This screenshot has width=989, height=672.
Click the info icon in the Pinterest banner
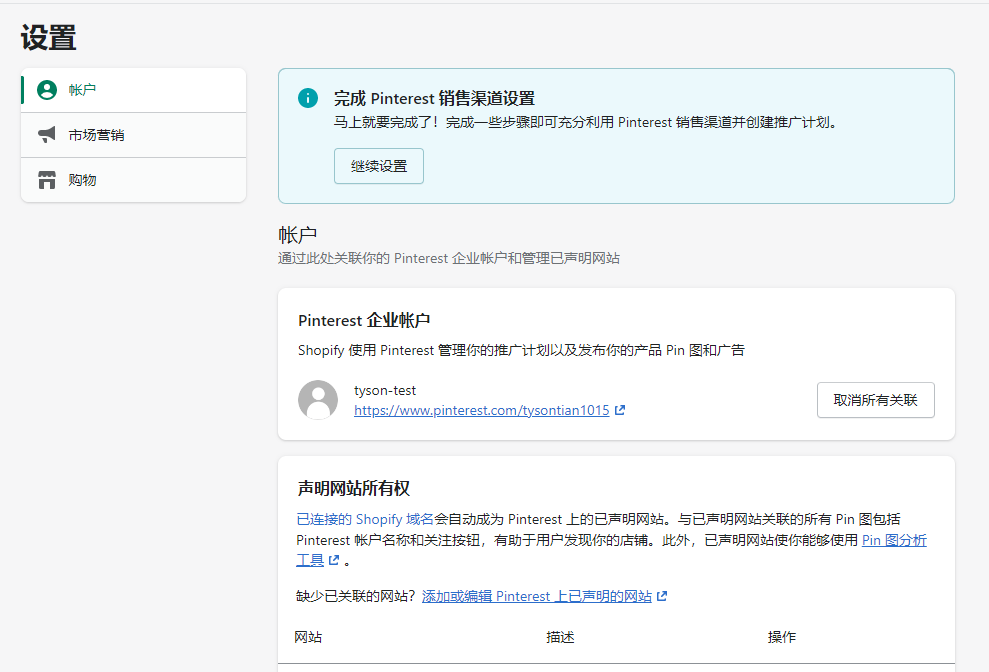(308, 98)
